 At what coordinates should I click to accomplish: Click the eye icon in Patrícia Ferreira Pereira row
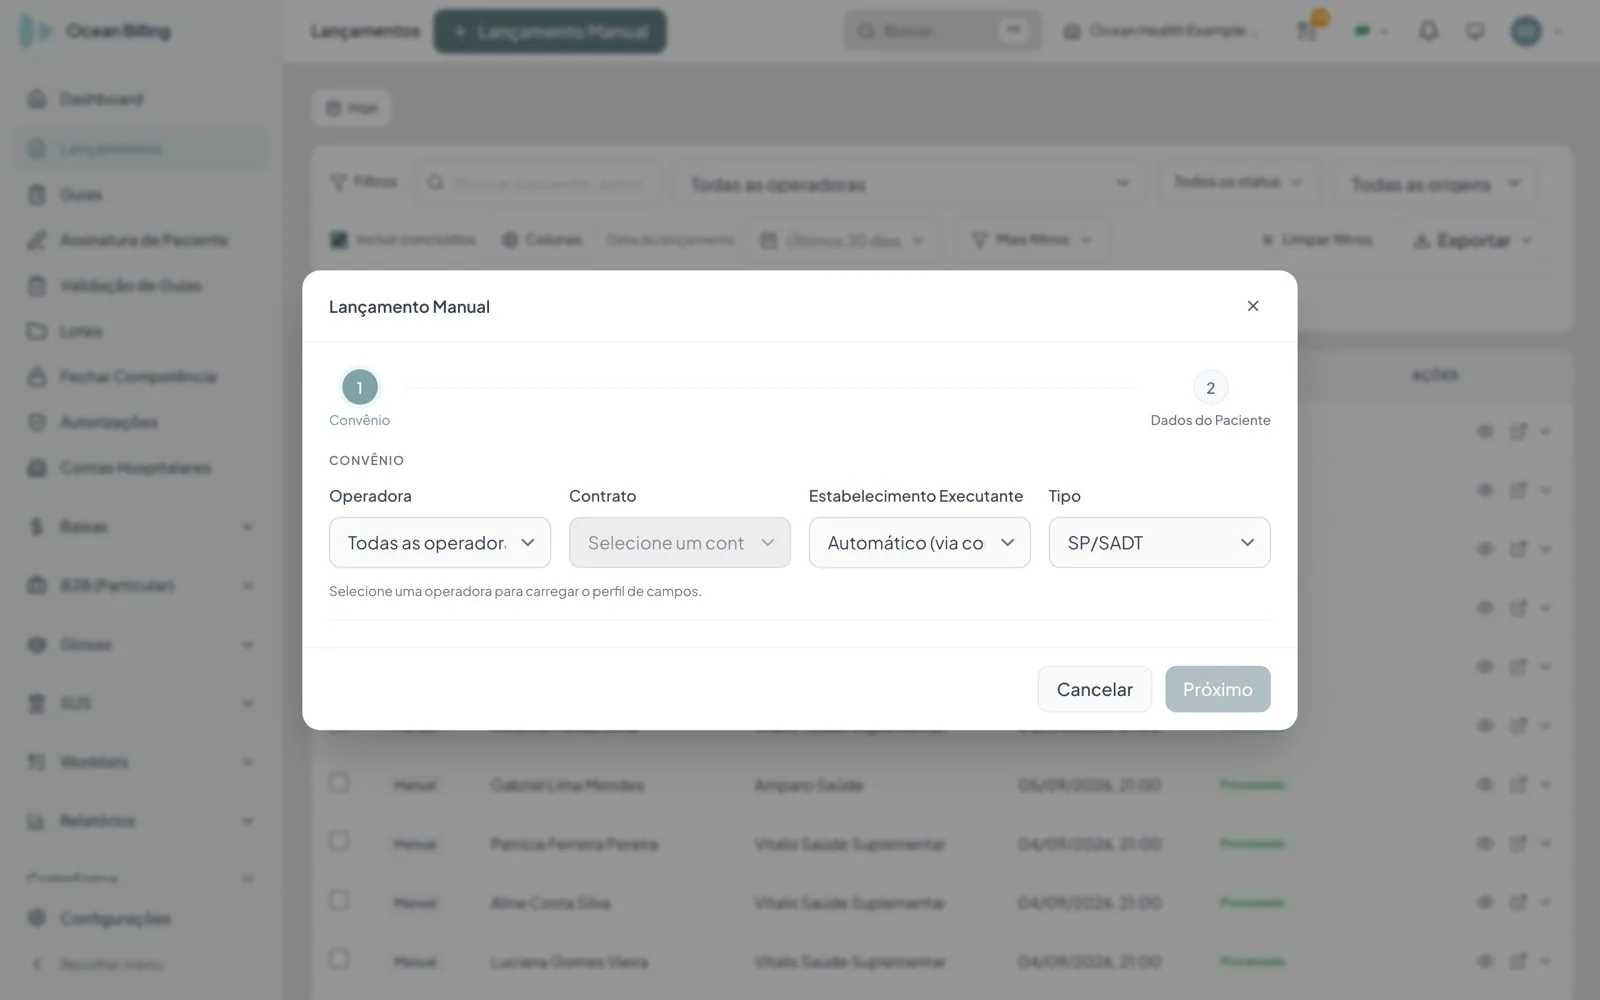[1485, 844]
